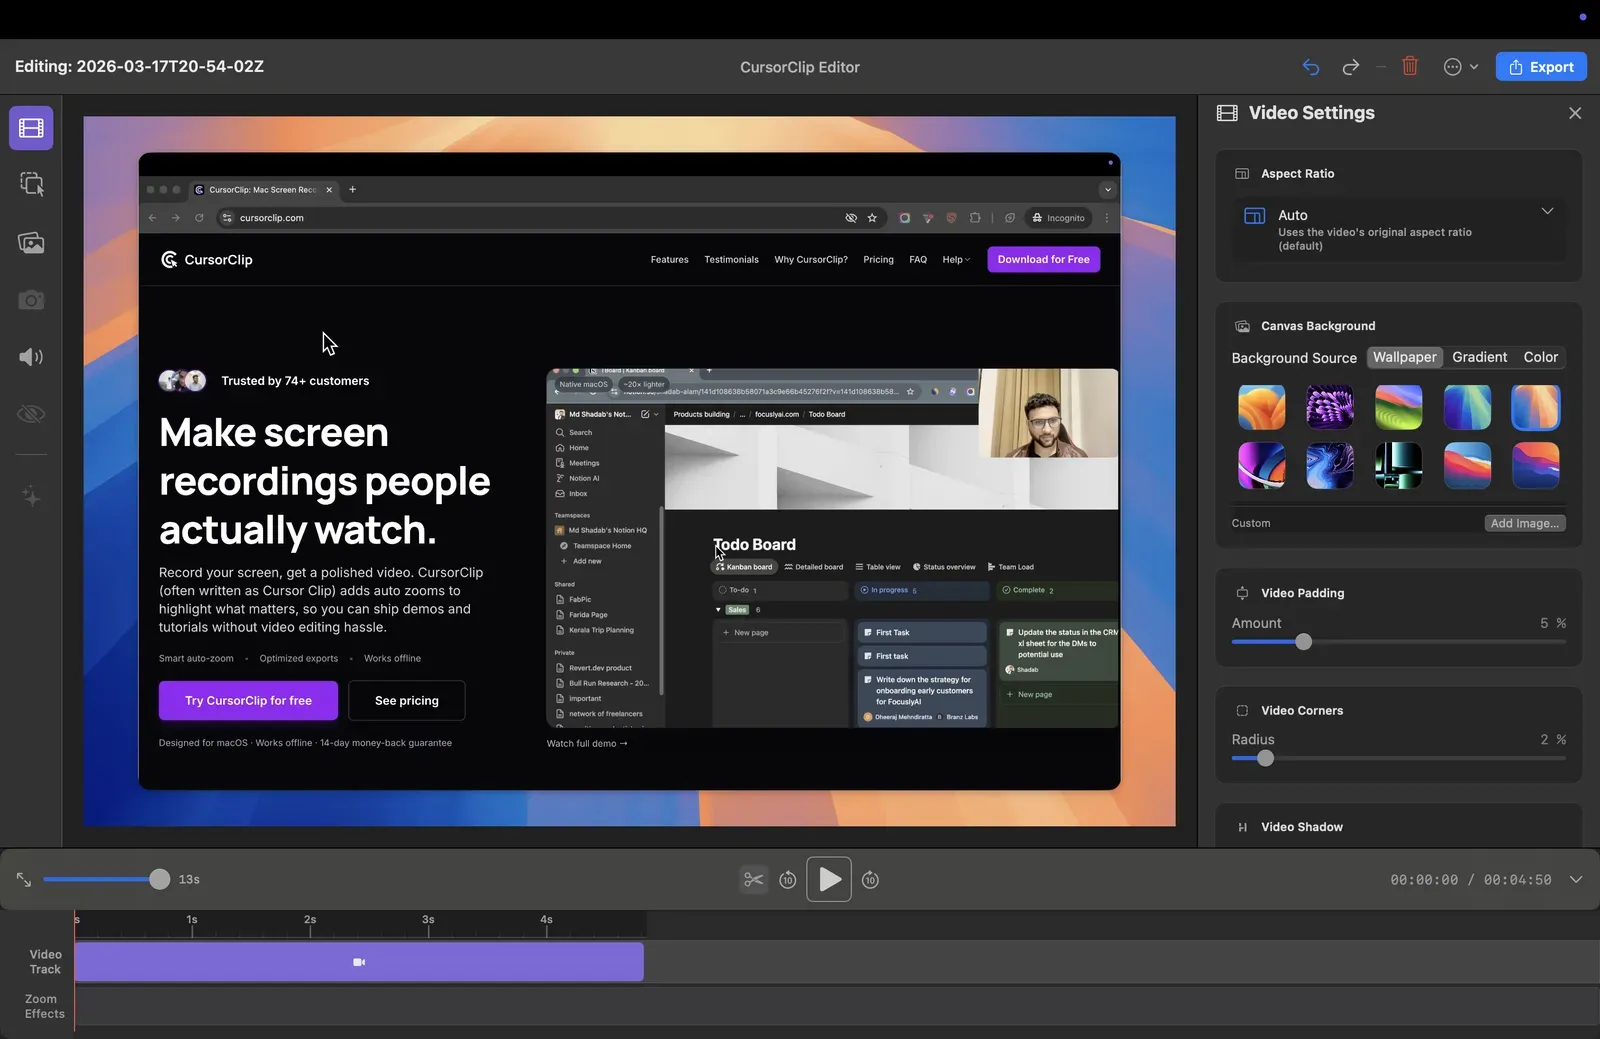Click the "Editing: 2026-03-17T20-54-02Z" title
The image size is (1600, 1039).
pos(139,67)
